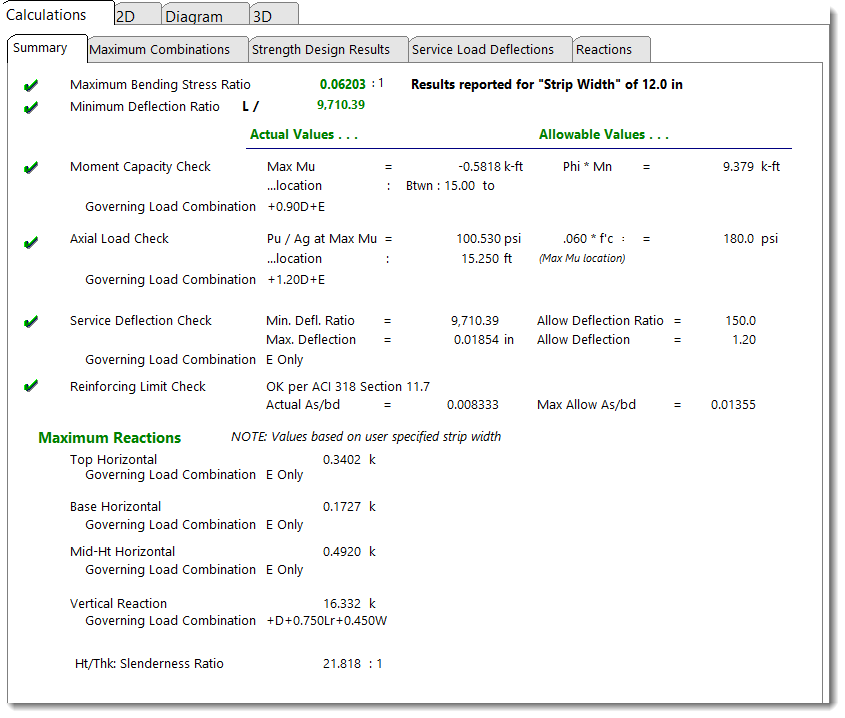
Task: Click the slenderness ratio value 21.818
Action: (342, 664)
